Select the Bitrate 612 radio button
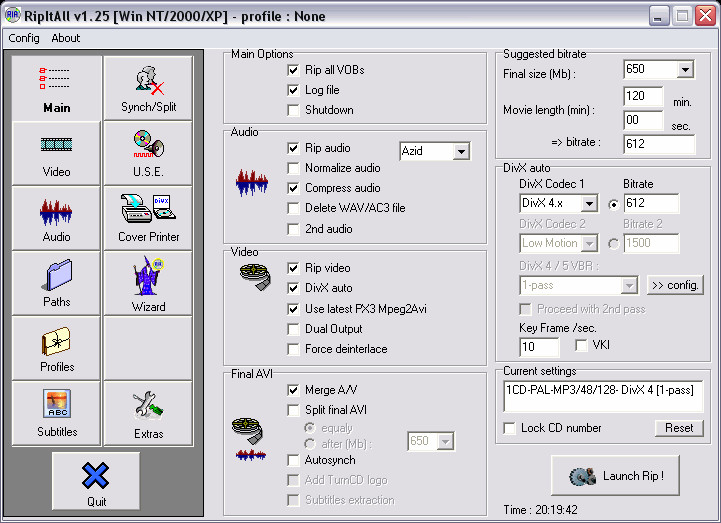The image size is (721, 523). [613, 204]
